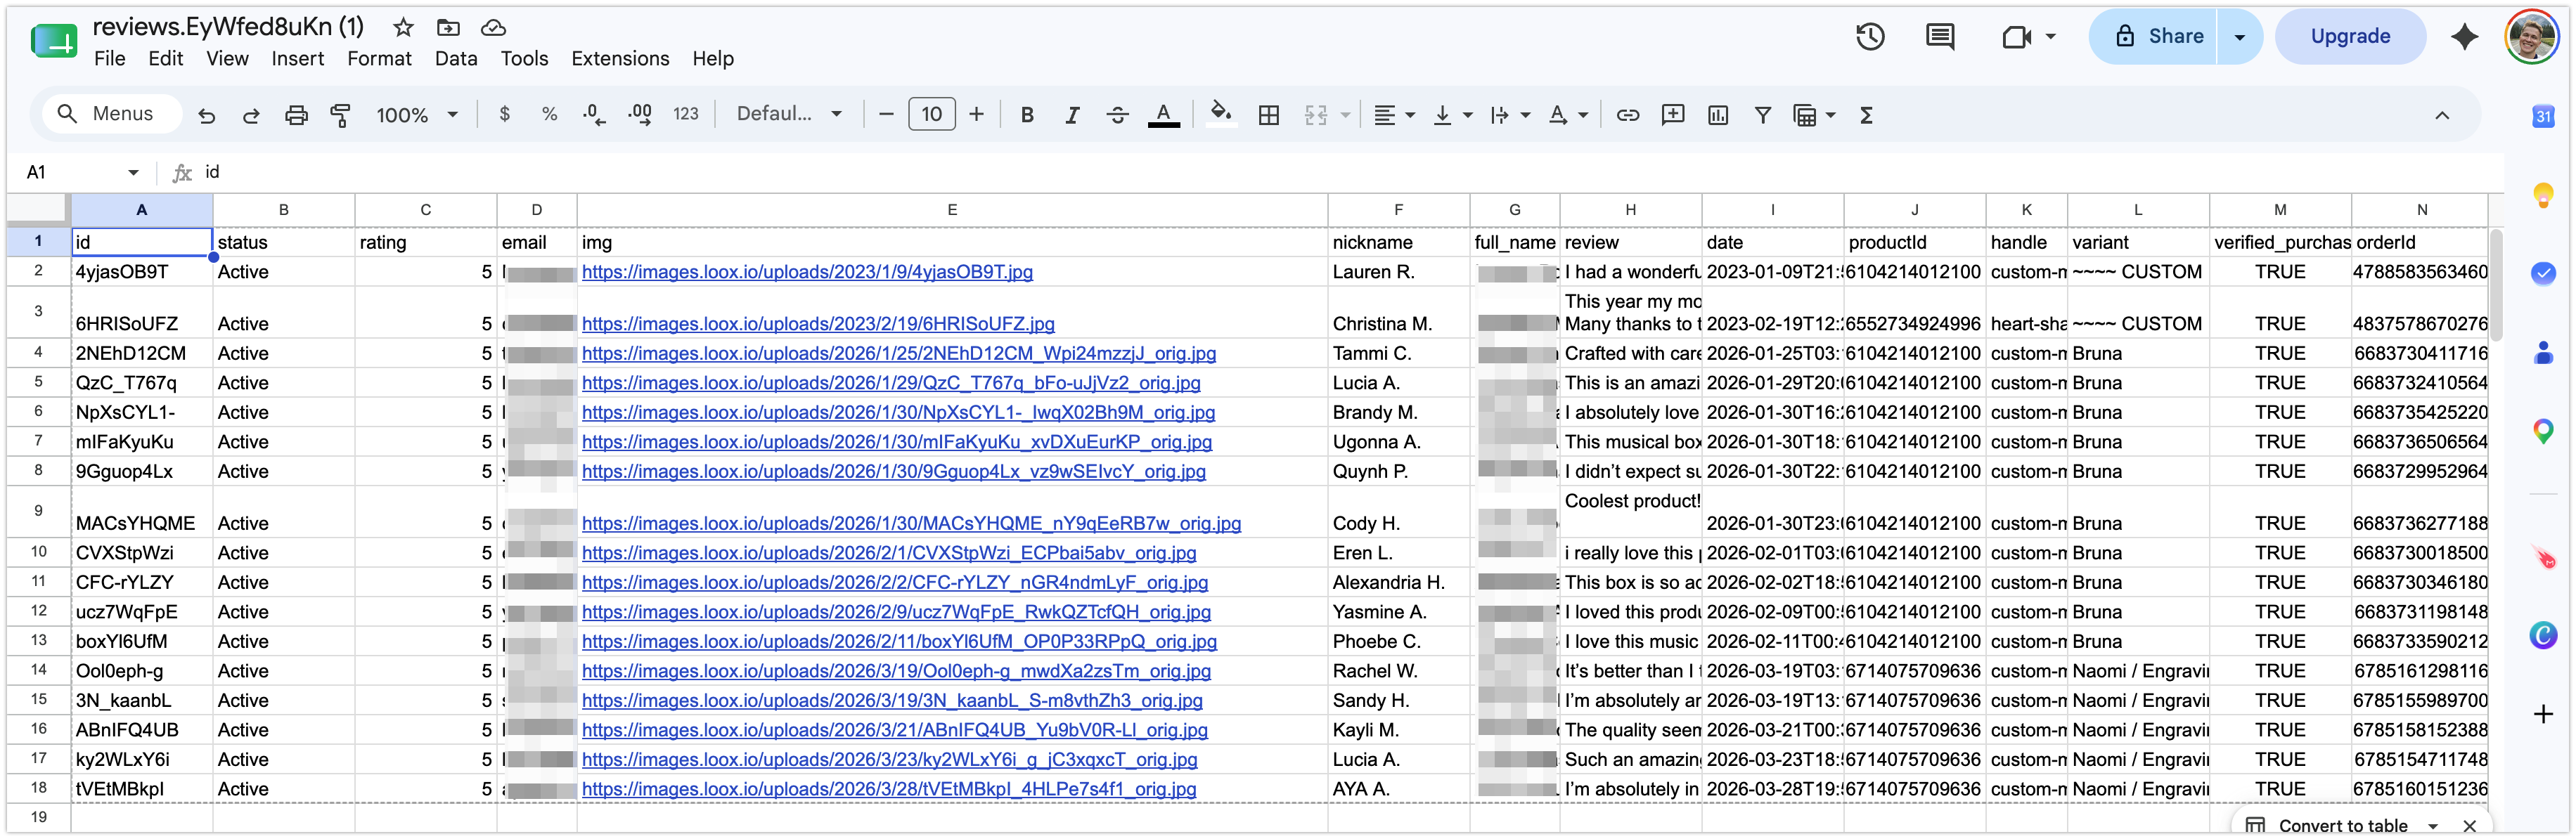Click the Share button
2576x839 pixels.
[2153, 37]
